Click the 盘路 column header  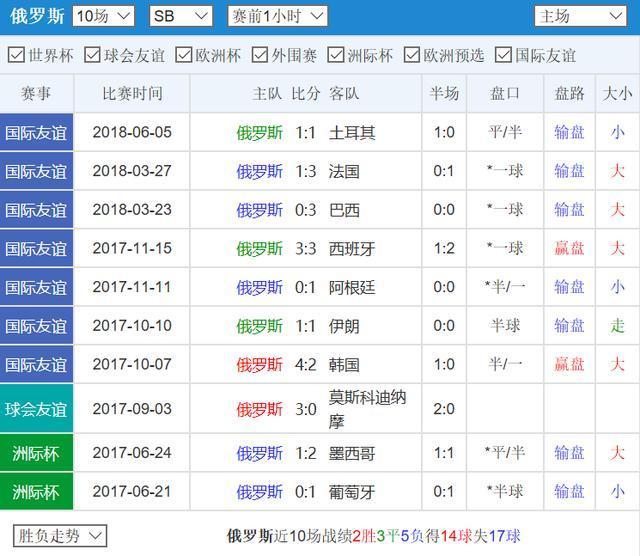tap(569, 93)
